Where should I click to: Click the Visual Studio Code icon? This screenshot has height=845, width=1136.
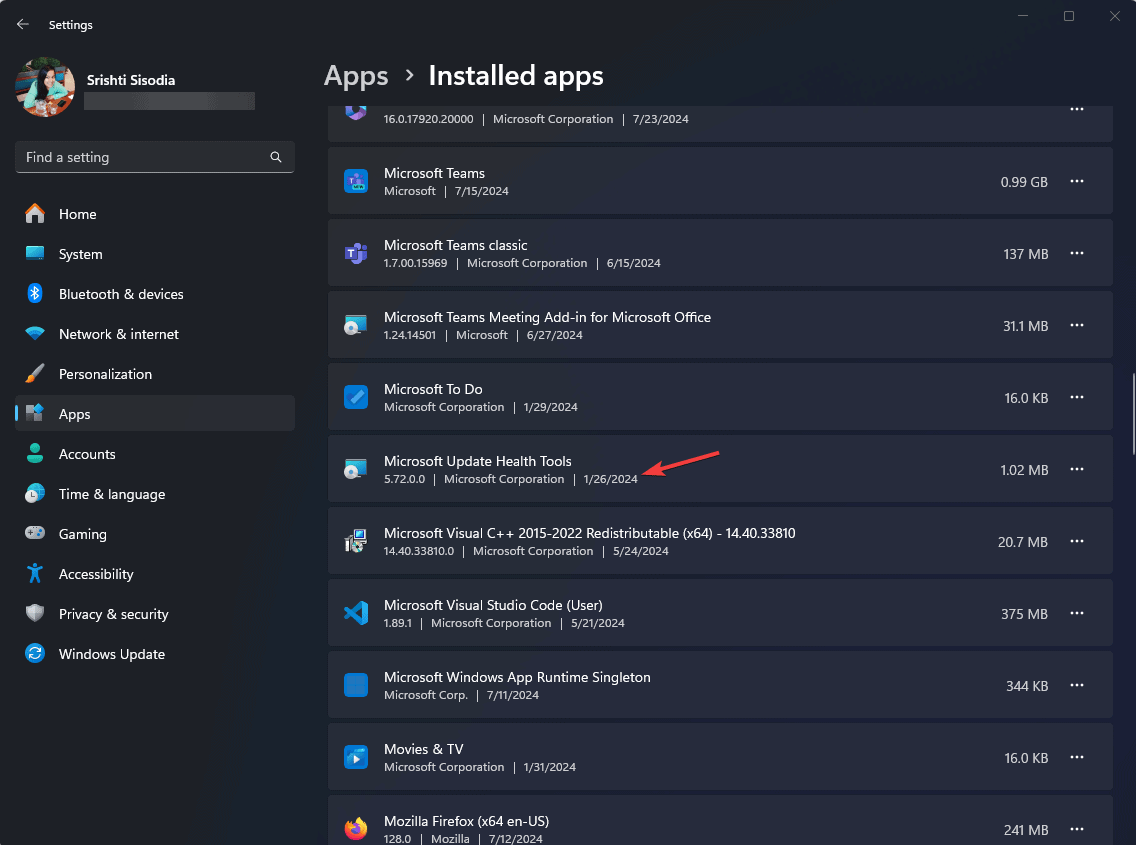(356, 613)
